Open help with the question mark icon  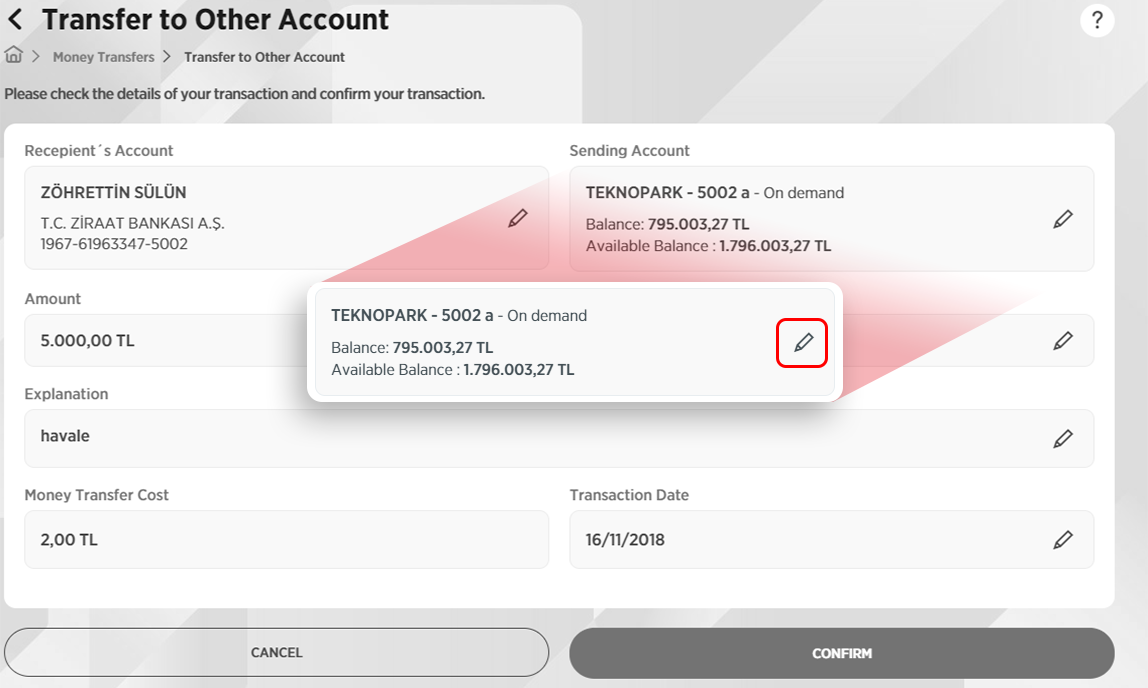point(1097,20)
